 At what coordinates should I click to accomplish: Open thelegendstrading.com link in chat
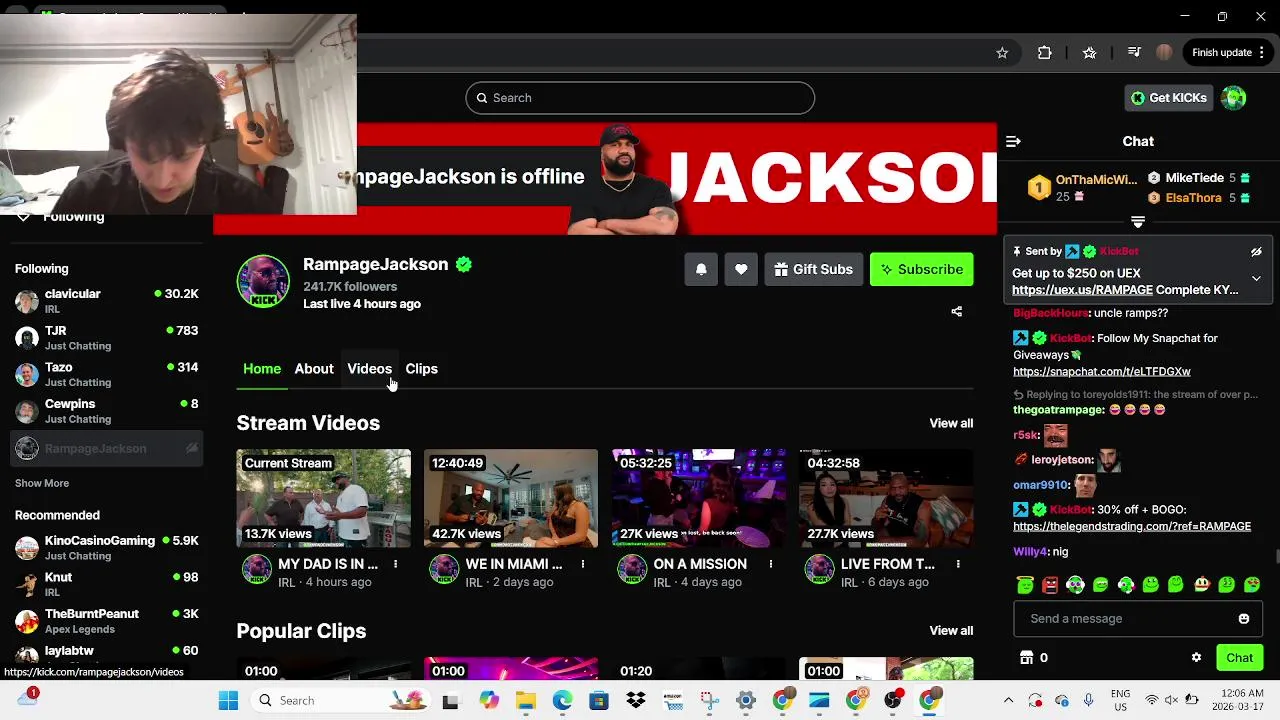1132,527
